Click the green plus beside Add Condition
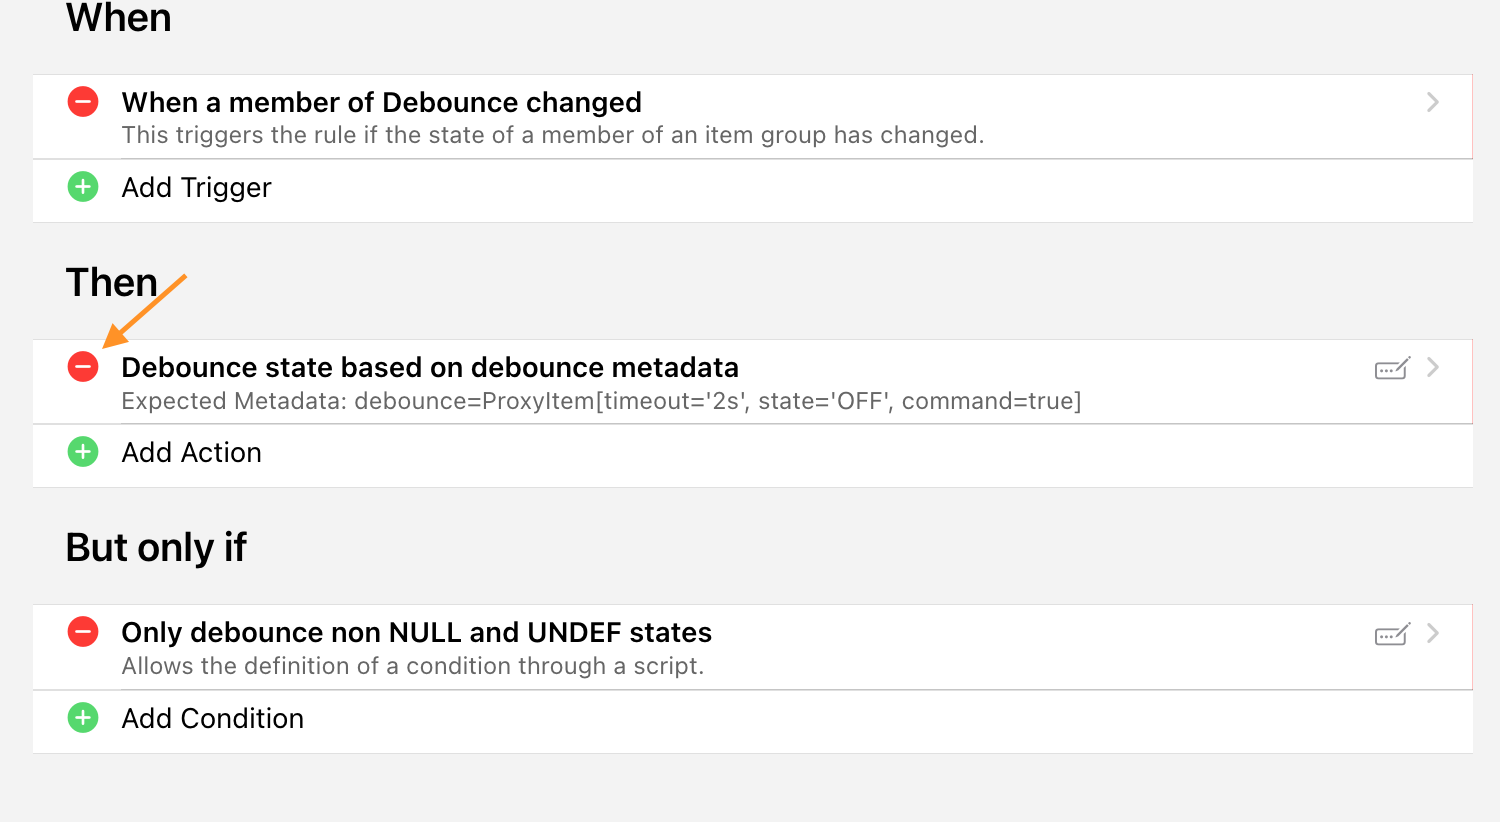 pyautogui.click(x=83, y=718)
